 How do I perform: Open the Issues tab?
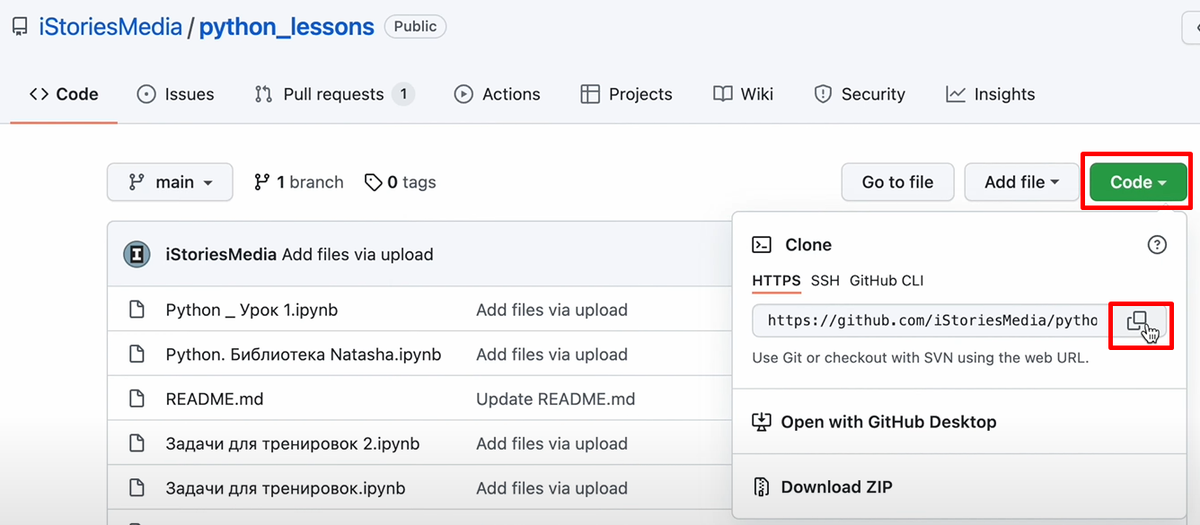176,94
